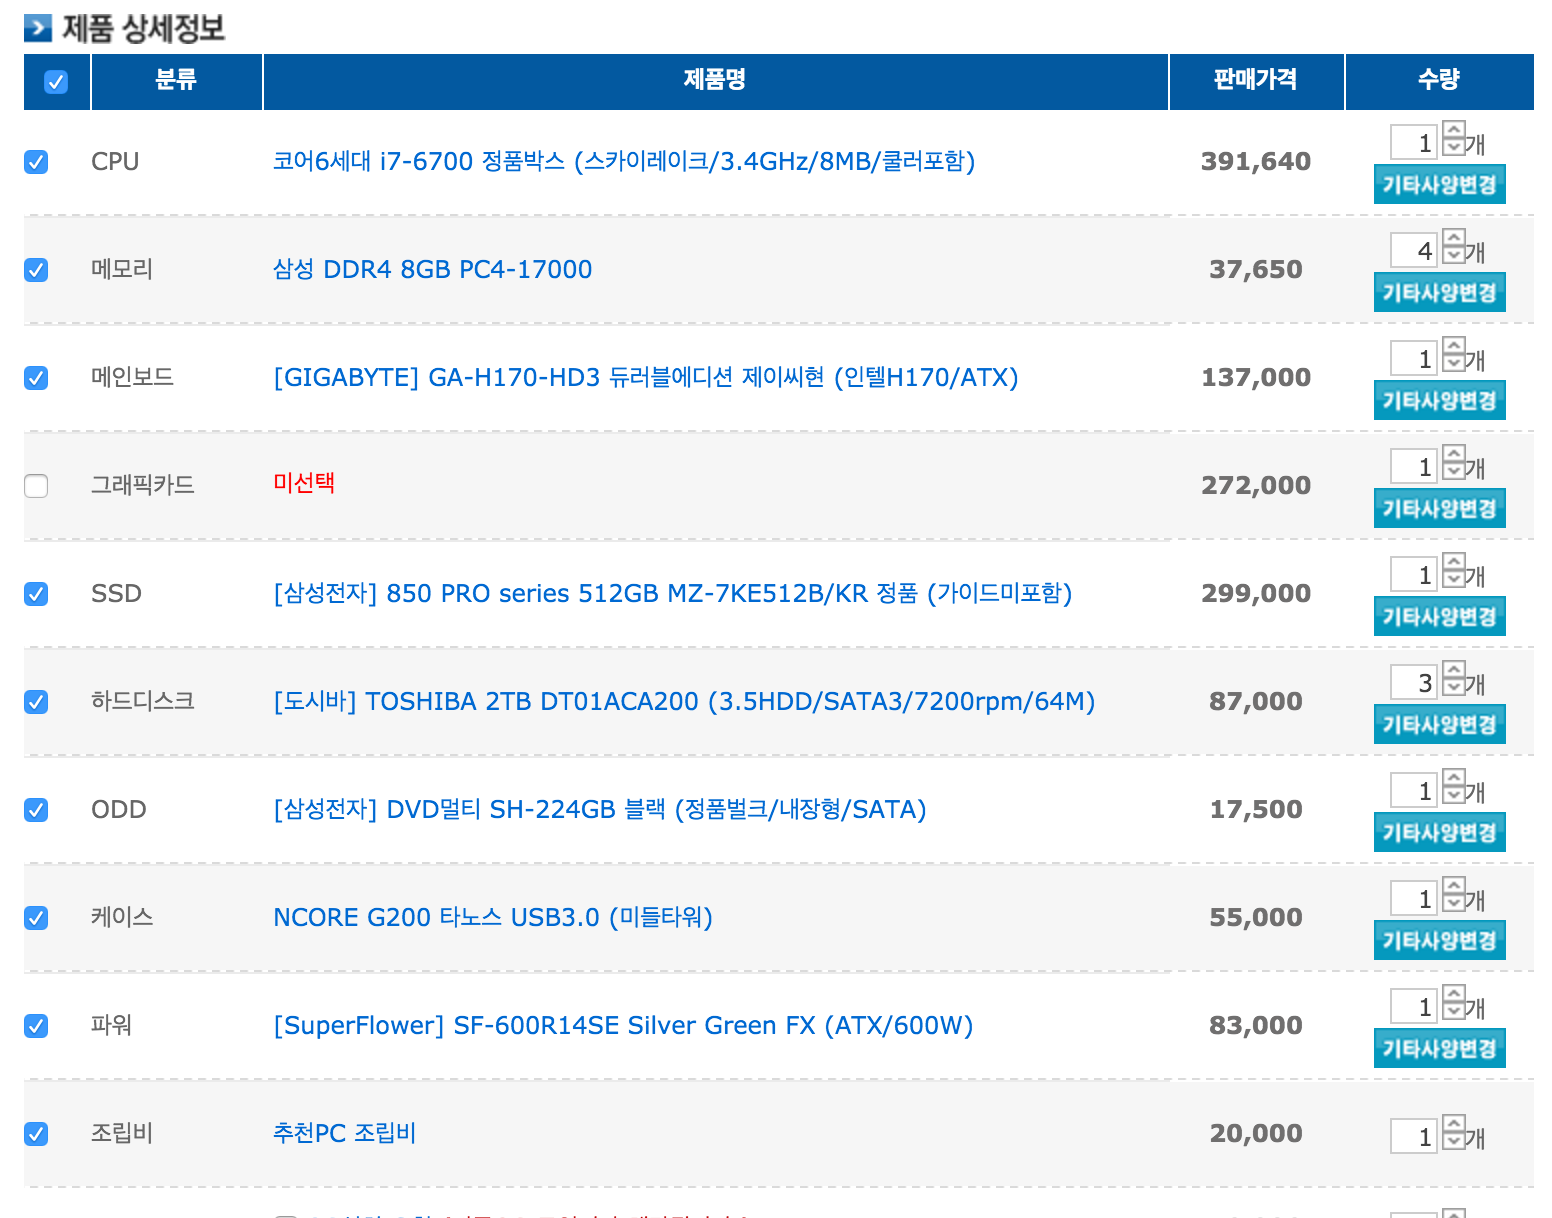The image size is (1552, 1218).
Task: Adjust ODD quantity with its stepper arrows
Action: tap(1454, 787)
